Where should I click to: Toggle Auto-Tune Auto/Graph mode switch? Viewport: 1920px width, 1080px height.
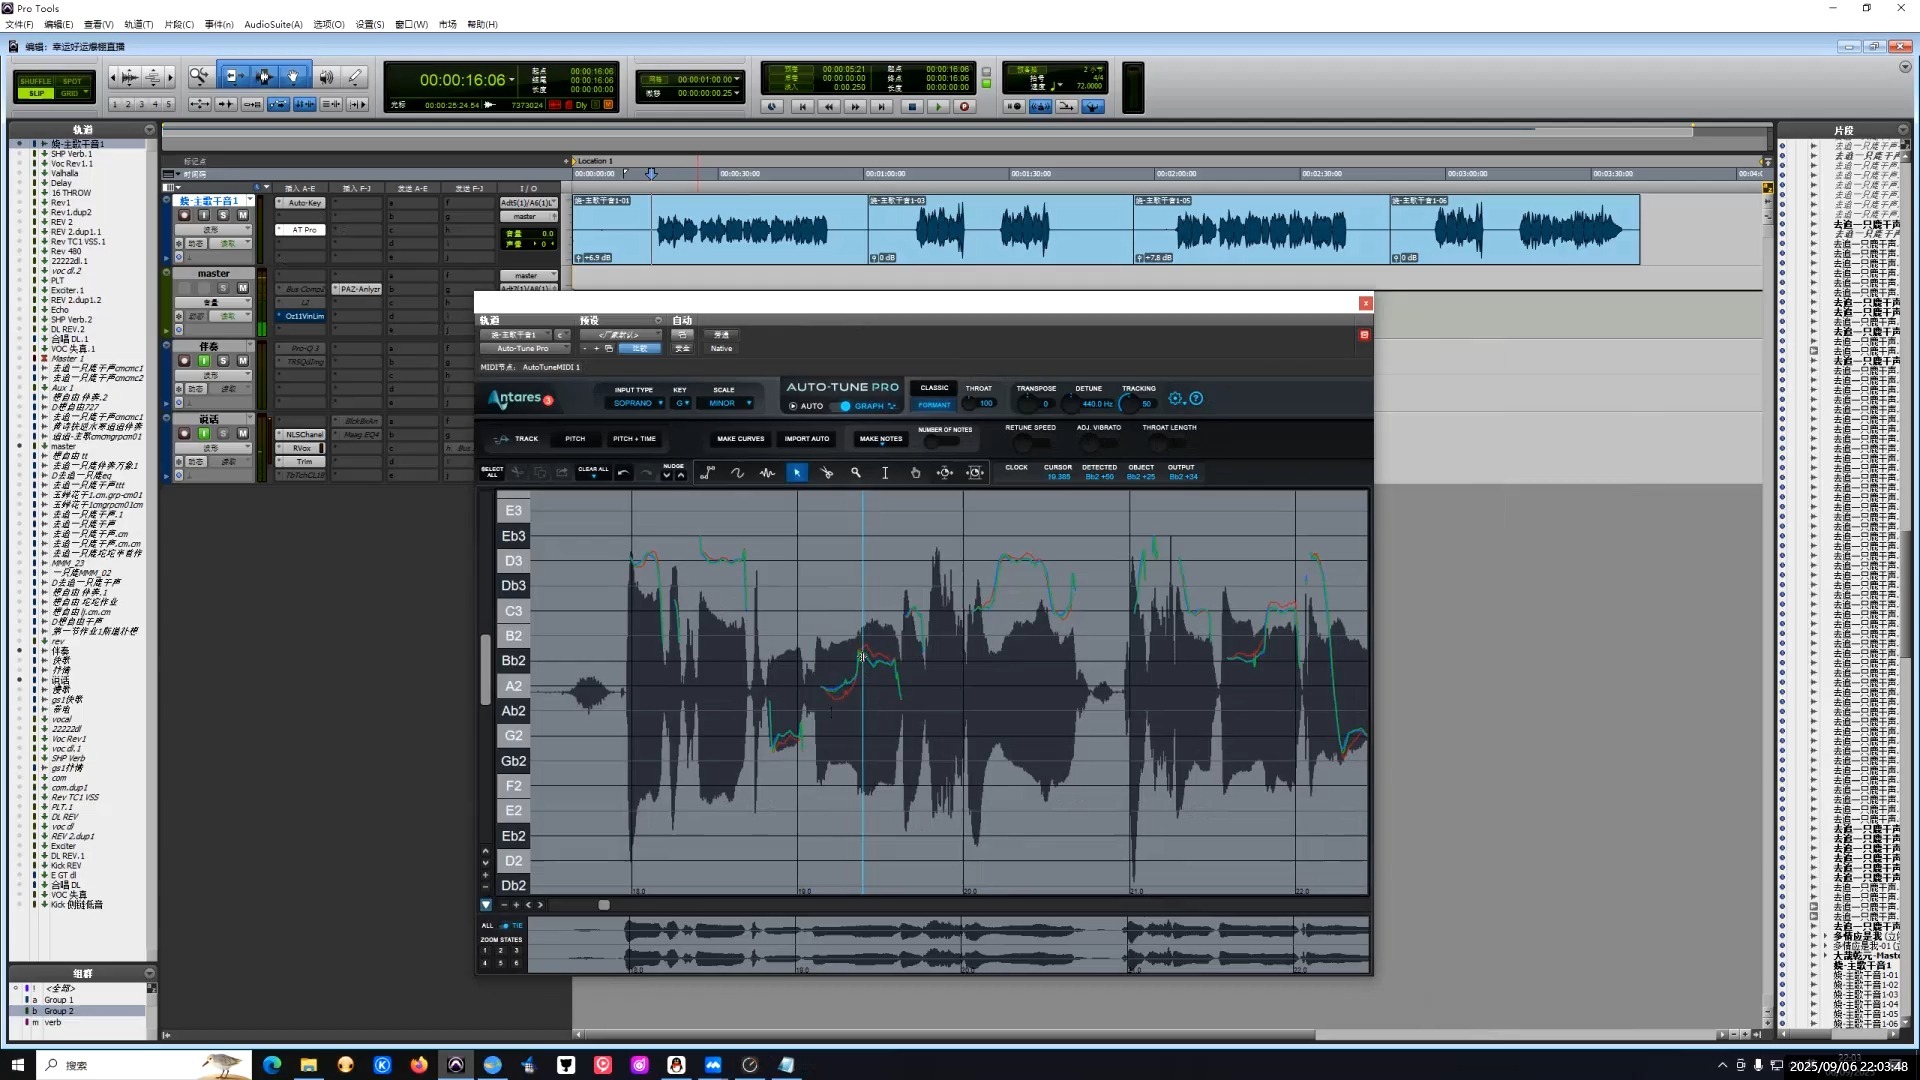tap(845, 406)
